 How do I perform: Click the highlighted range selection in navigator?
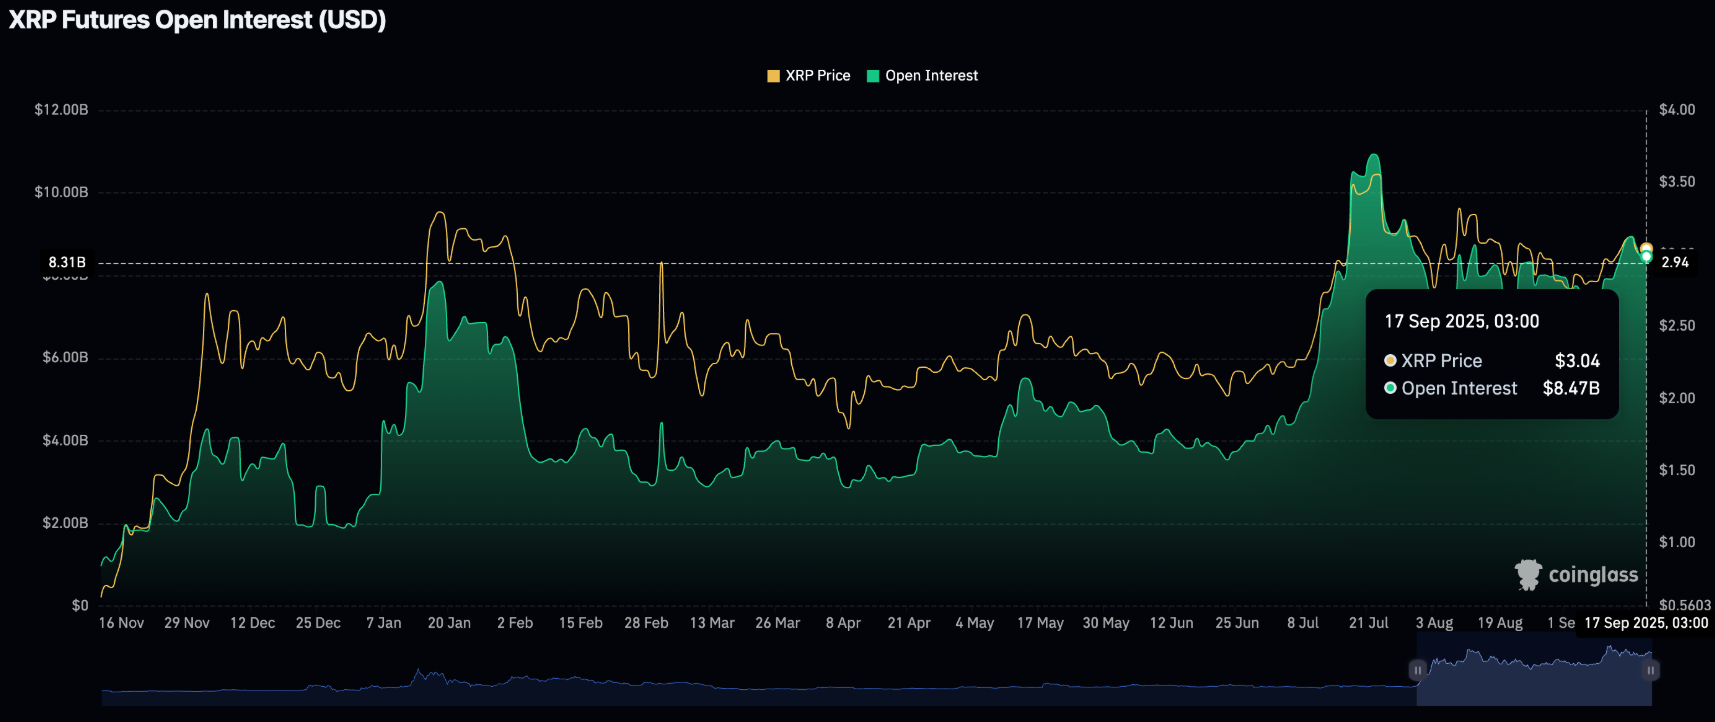click(1534, 675)
